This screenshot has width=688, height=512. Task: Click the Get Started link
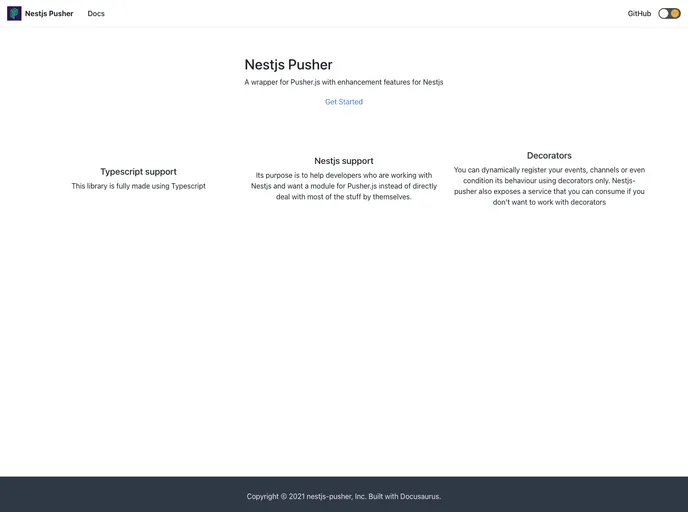pos(344,102)
